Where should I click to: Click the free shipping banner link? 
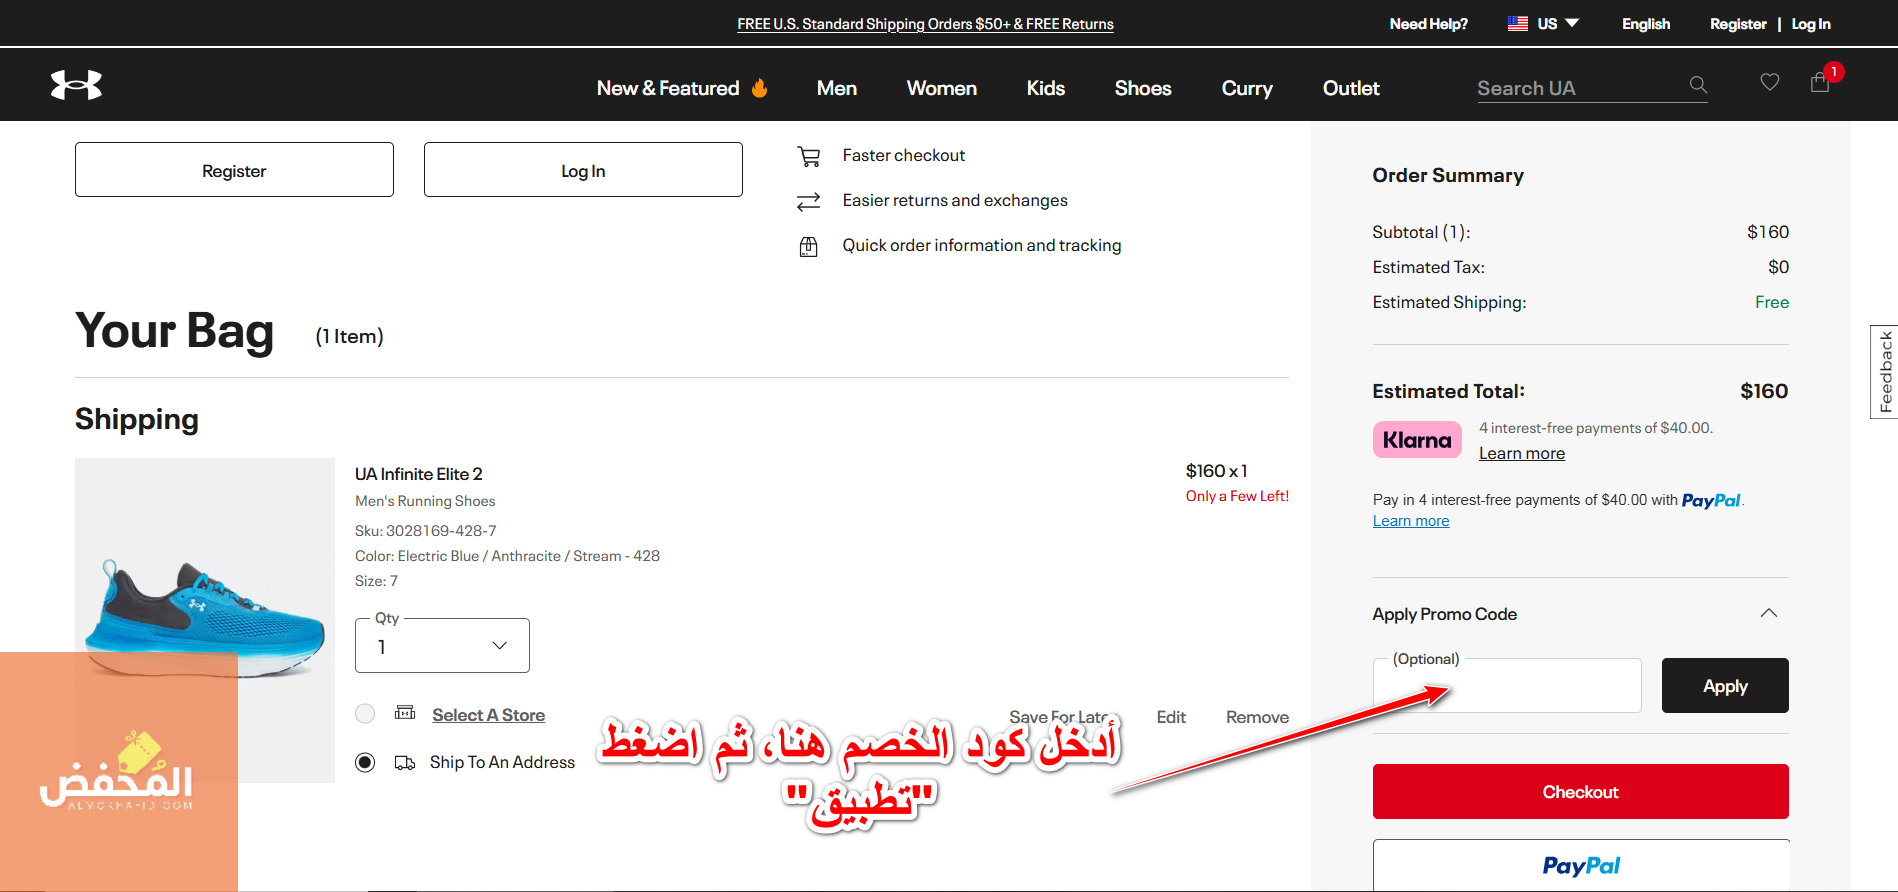point(925,24)
